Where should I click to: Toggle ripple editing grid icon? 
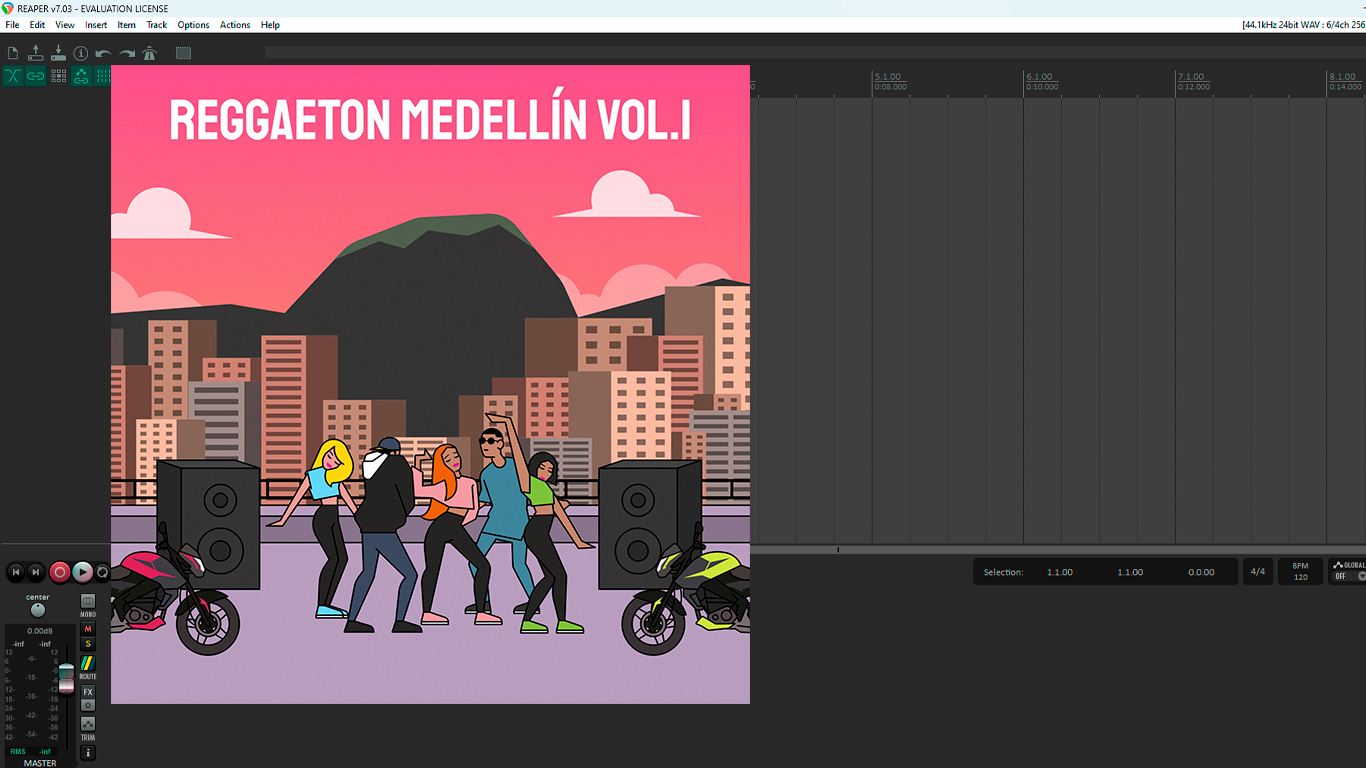pos(58,76)
